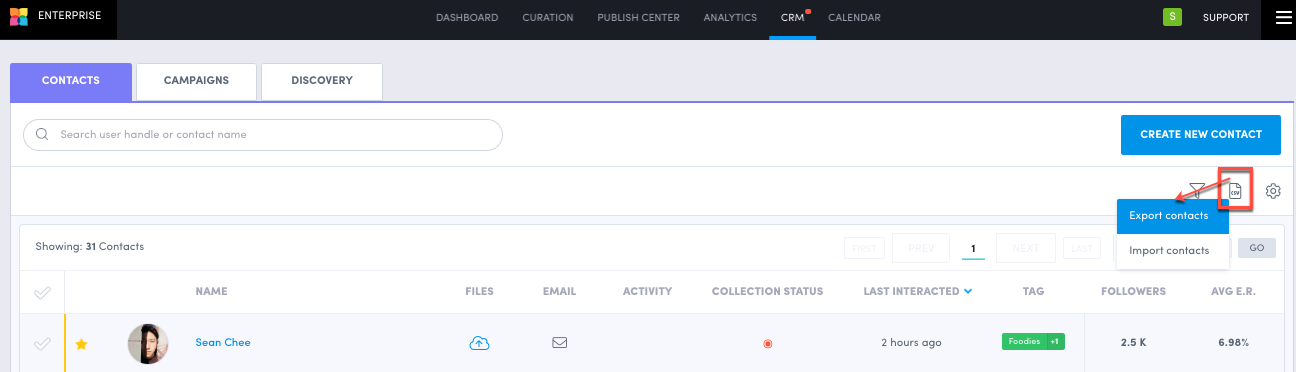1296x372 pixels.
Task: Choose Import contacts from menu
Action: 1173,250
